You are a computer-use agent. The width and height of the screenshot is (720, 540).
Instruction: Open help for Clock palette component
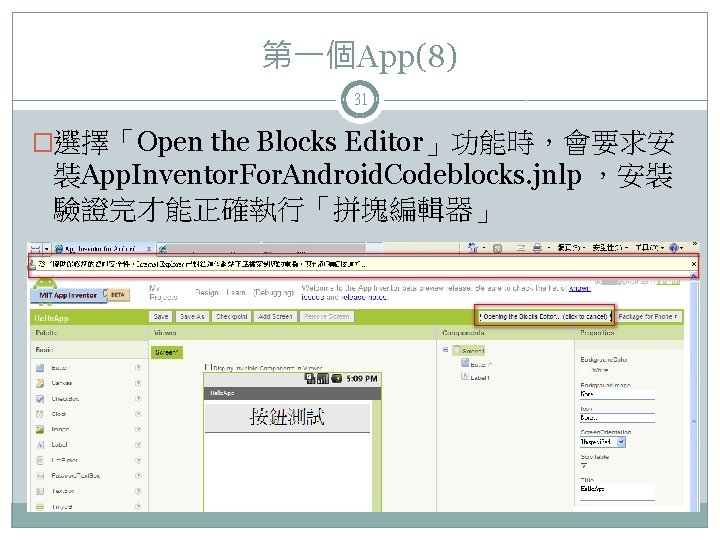[138, 414]
